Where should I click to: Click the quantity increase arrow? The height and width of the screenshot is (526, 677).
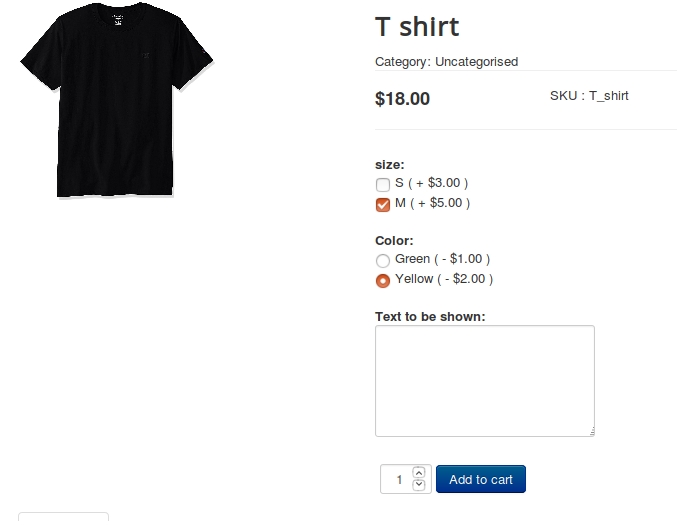pos(418,472)
